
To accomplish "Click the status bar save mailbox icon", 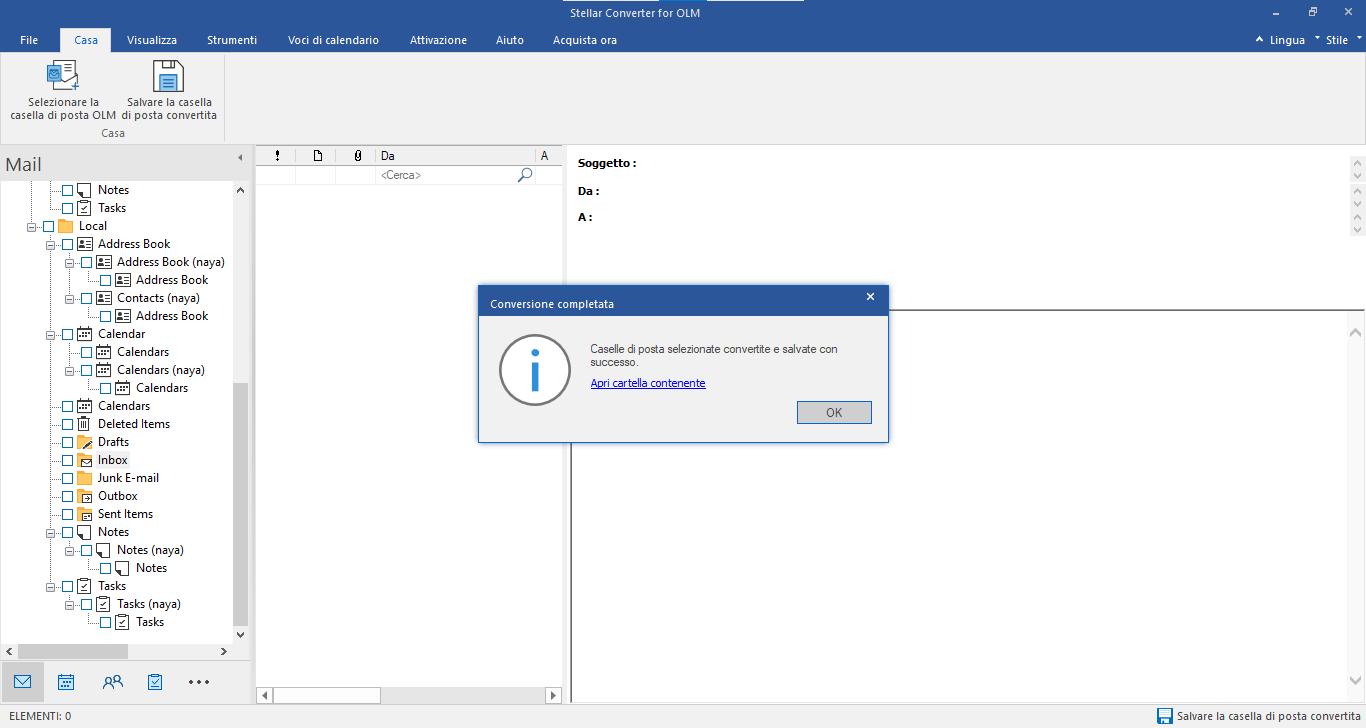I will click(1164, 716).
